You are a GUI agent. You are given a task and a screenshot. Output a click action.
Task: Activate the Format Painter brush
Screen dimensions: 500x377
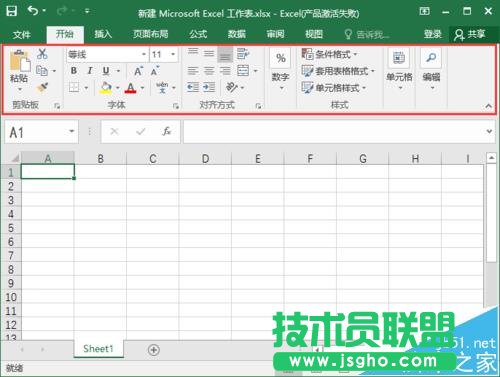point(42,88)
